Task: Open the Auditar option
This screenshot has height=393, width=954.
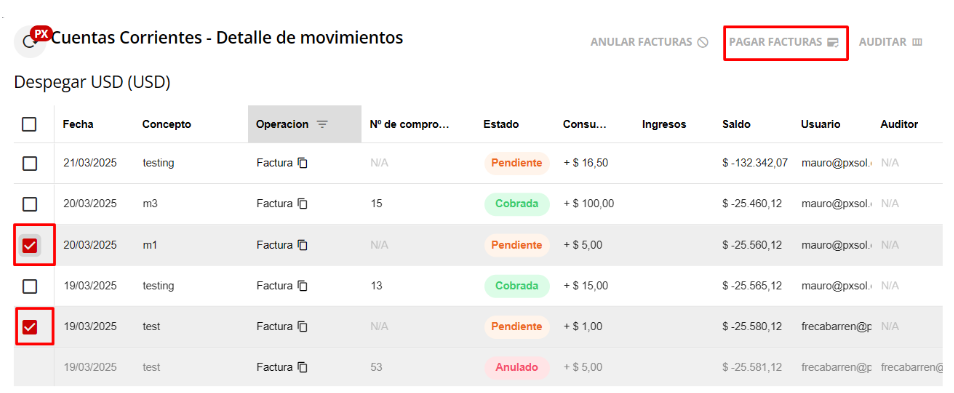Action: (x=890, y=43)
